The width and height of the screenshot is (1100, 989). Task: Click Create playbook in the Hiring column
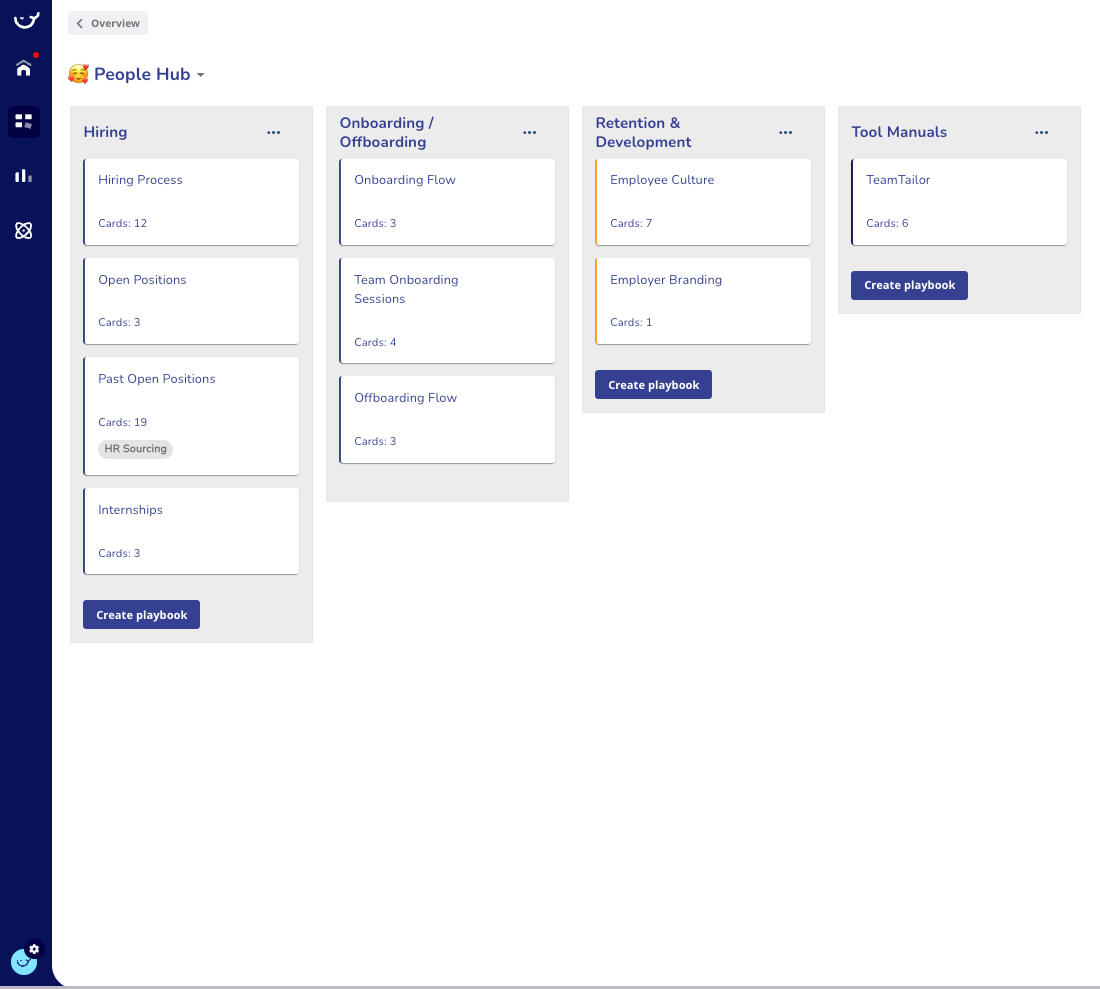(141, 614)
